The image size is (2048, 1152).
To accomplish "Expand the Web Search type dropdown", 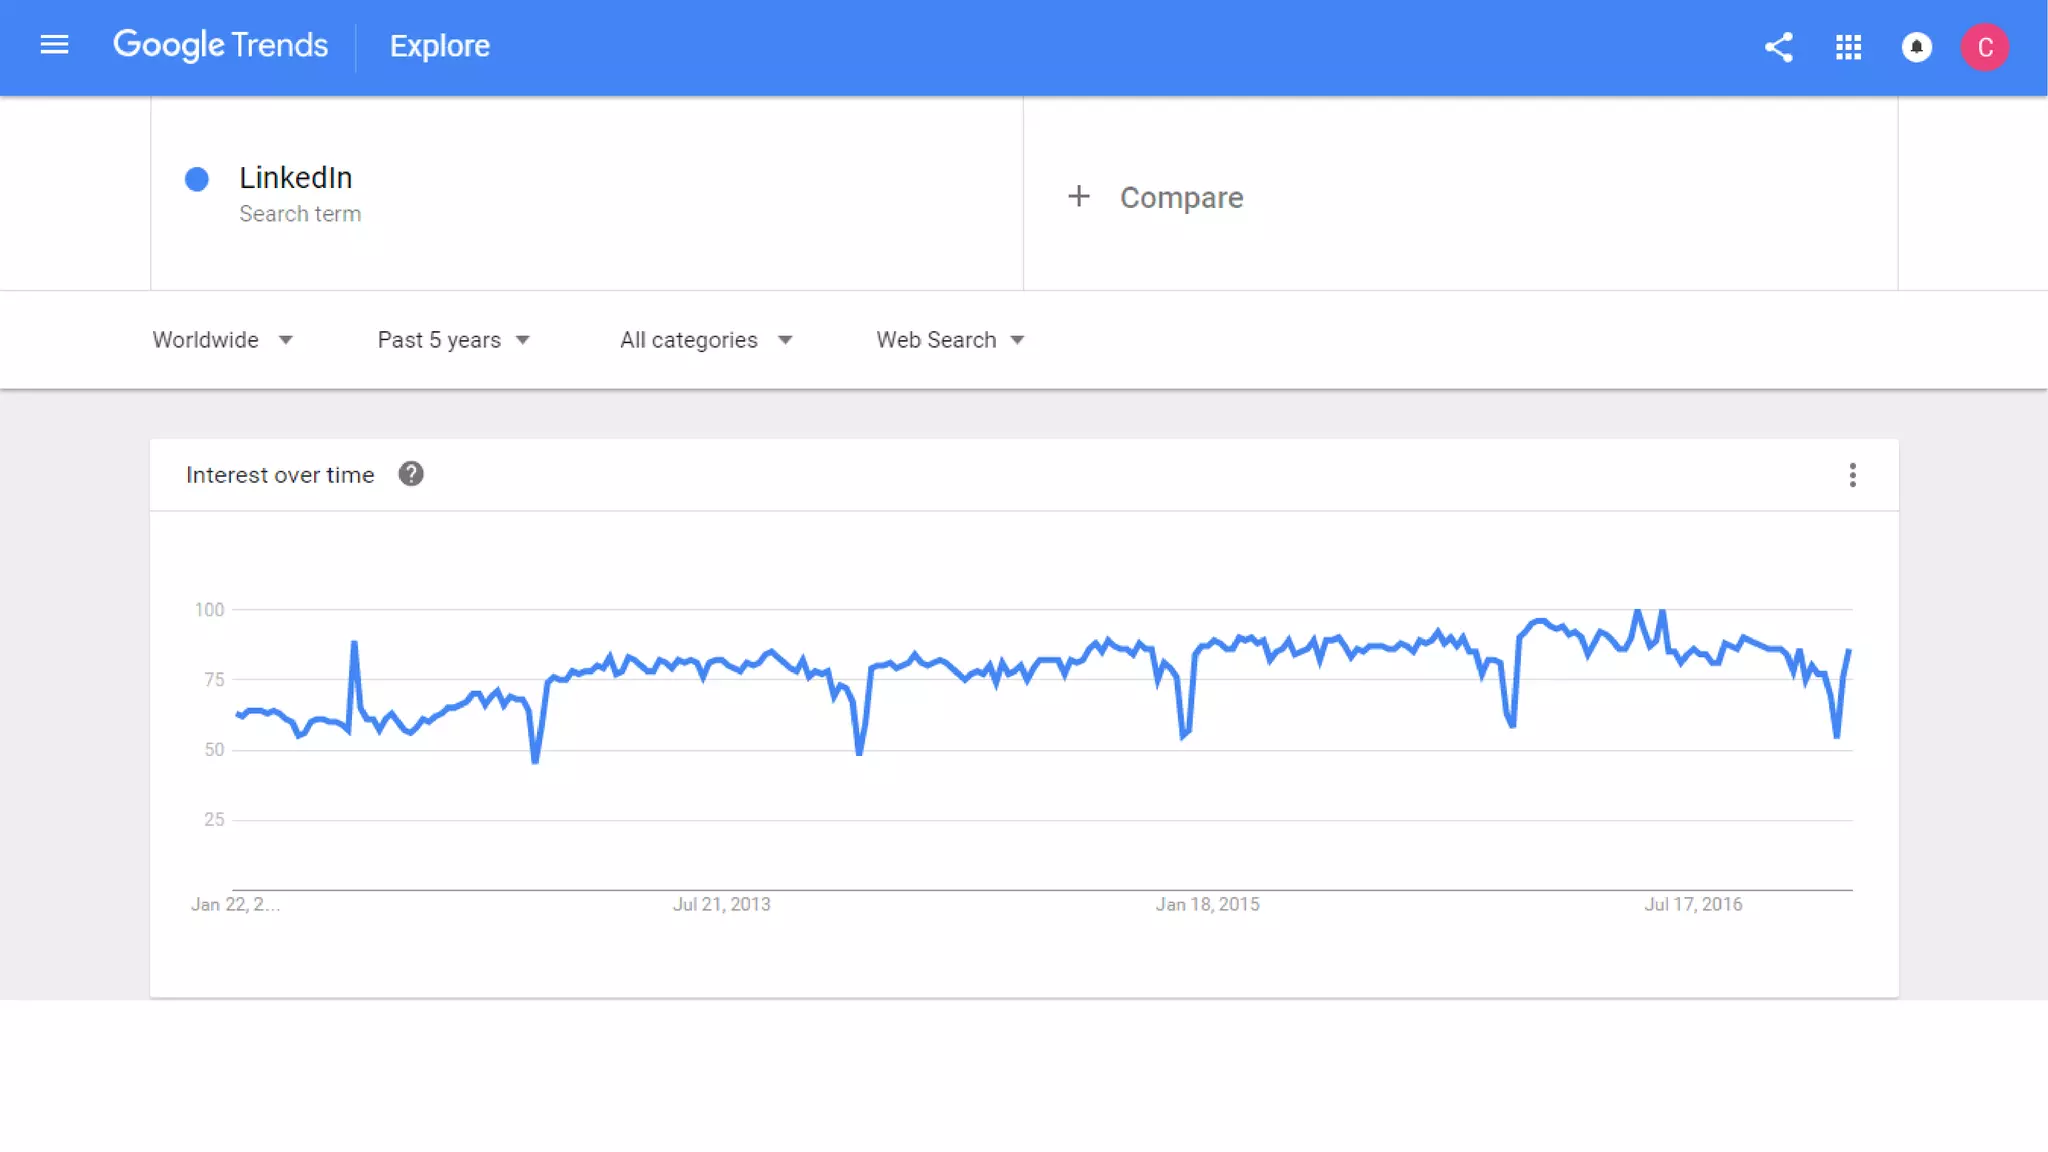I will pyautogui.click(x=950, y=340).
